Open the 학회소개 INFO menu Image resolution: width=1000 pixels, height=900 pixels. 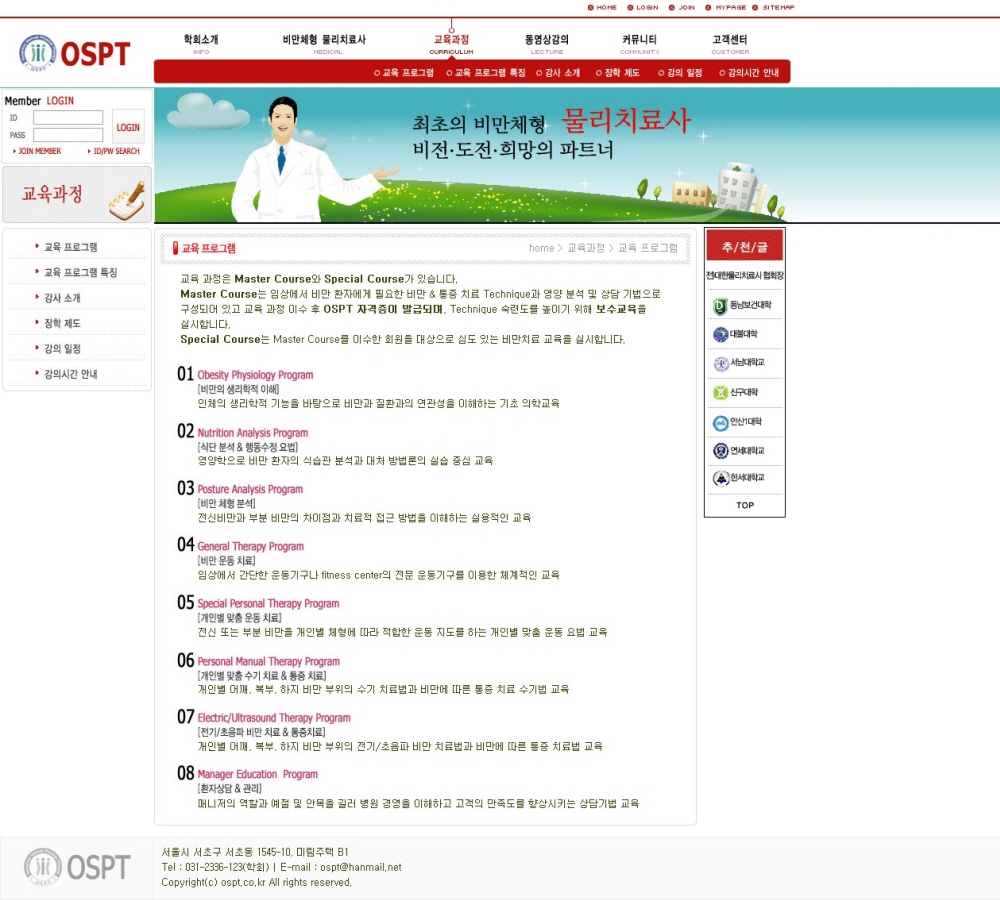[x=200, y=43]
